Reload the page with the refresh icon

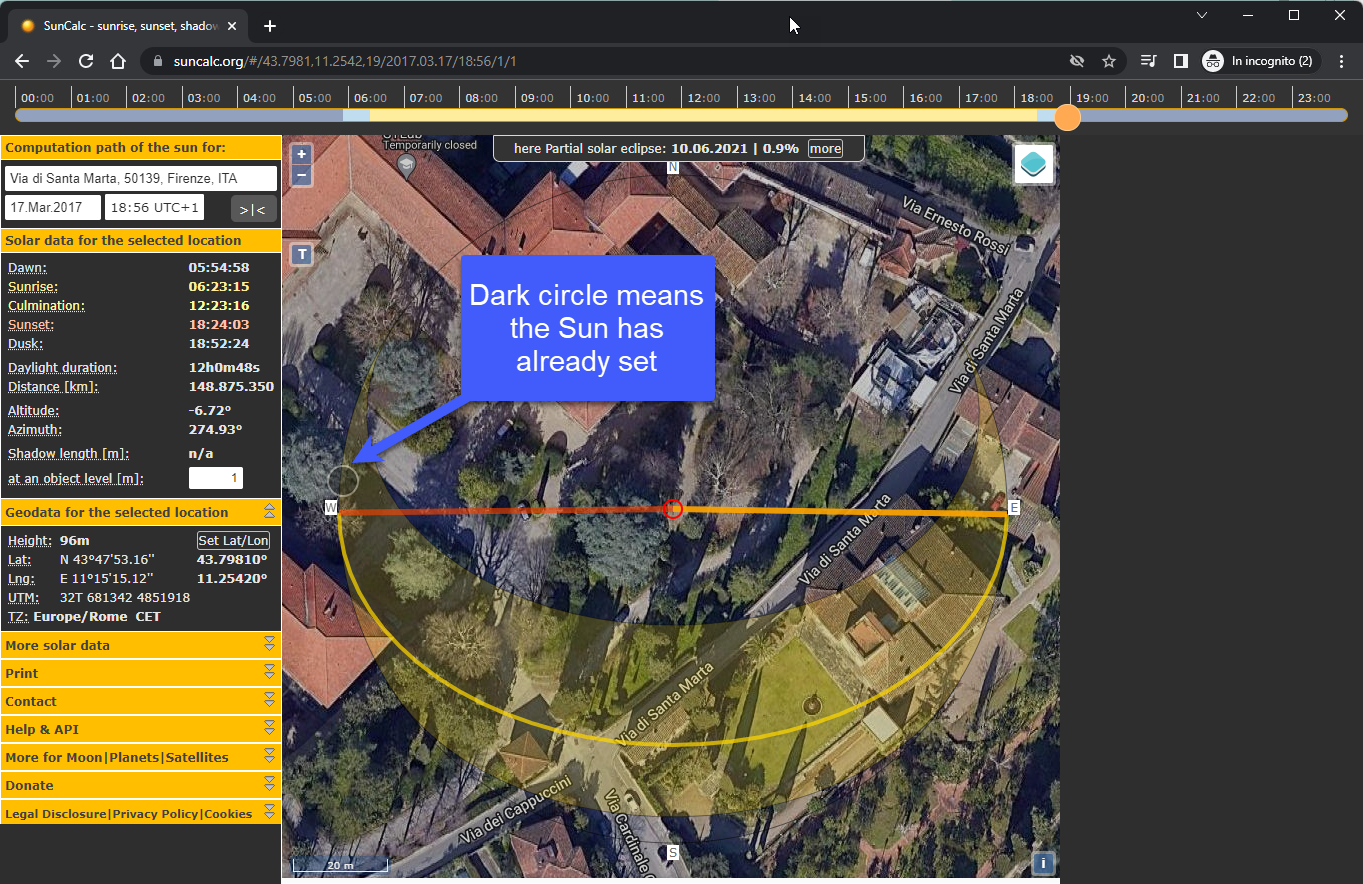(x=85, y=61)
